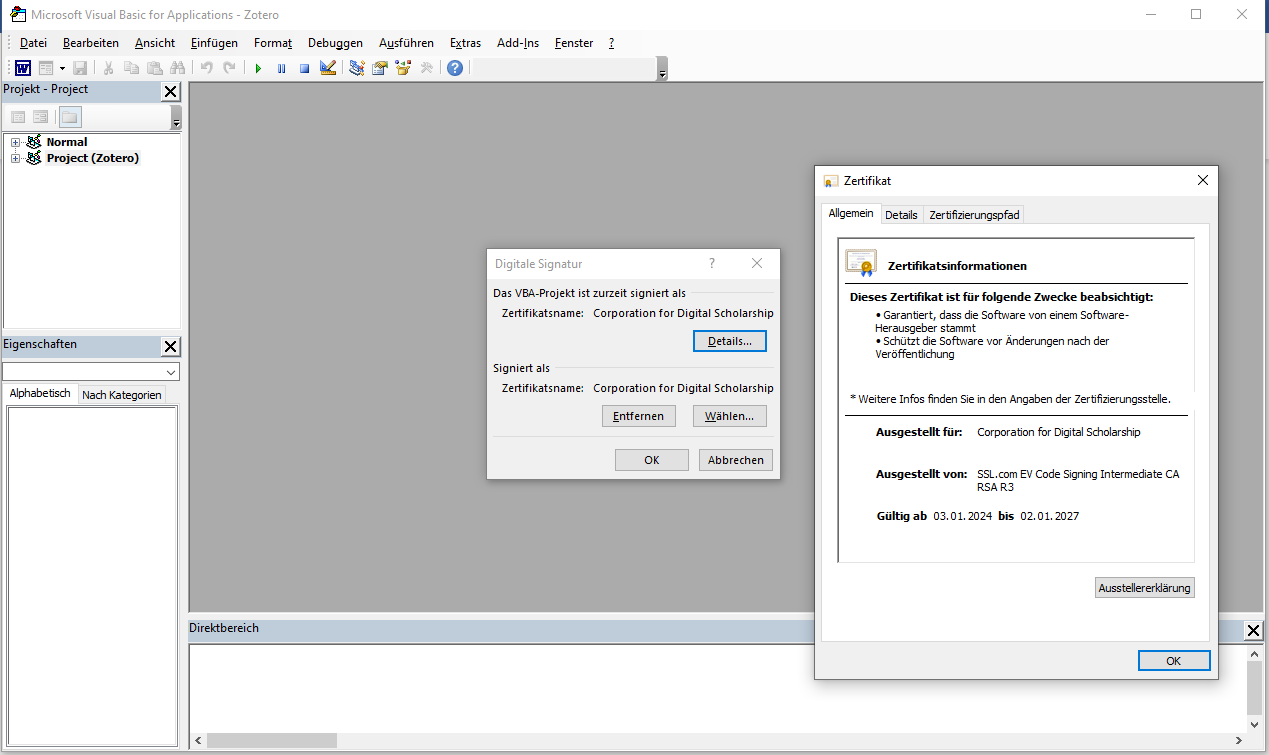Image resolution: width=1269 pixels, height=755 pixels.
Task: Toggle Design Mode ruler icon
Action: click(x=327, y=68)
